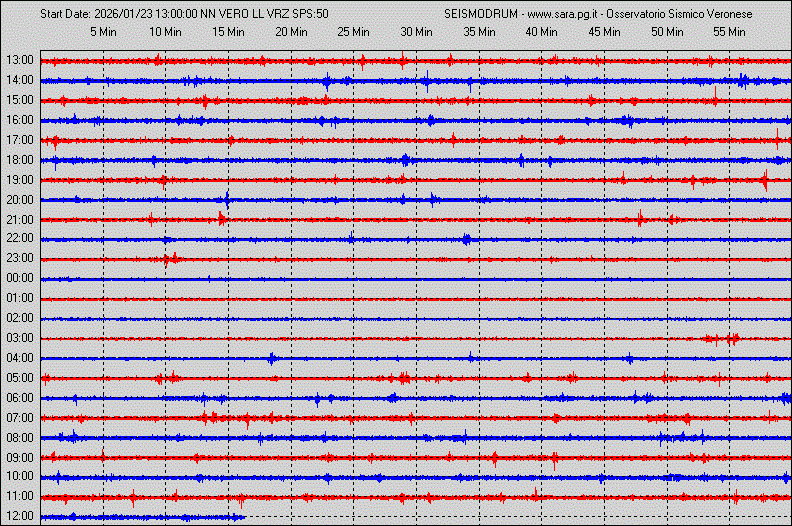Click the 40 Min column label
Viewport: 792px width, 526px height.
coord(541,32)
